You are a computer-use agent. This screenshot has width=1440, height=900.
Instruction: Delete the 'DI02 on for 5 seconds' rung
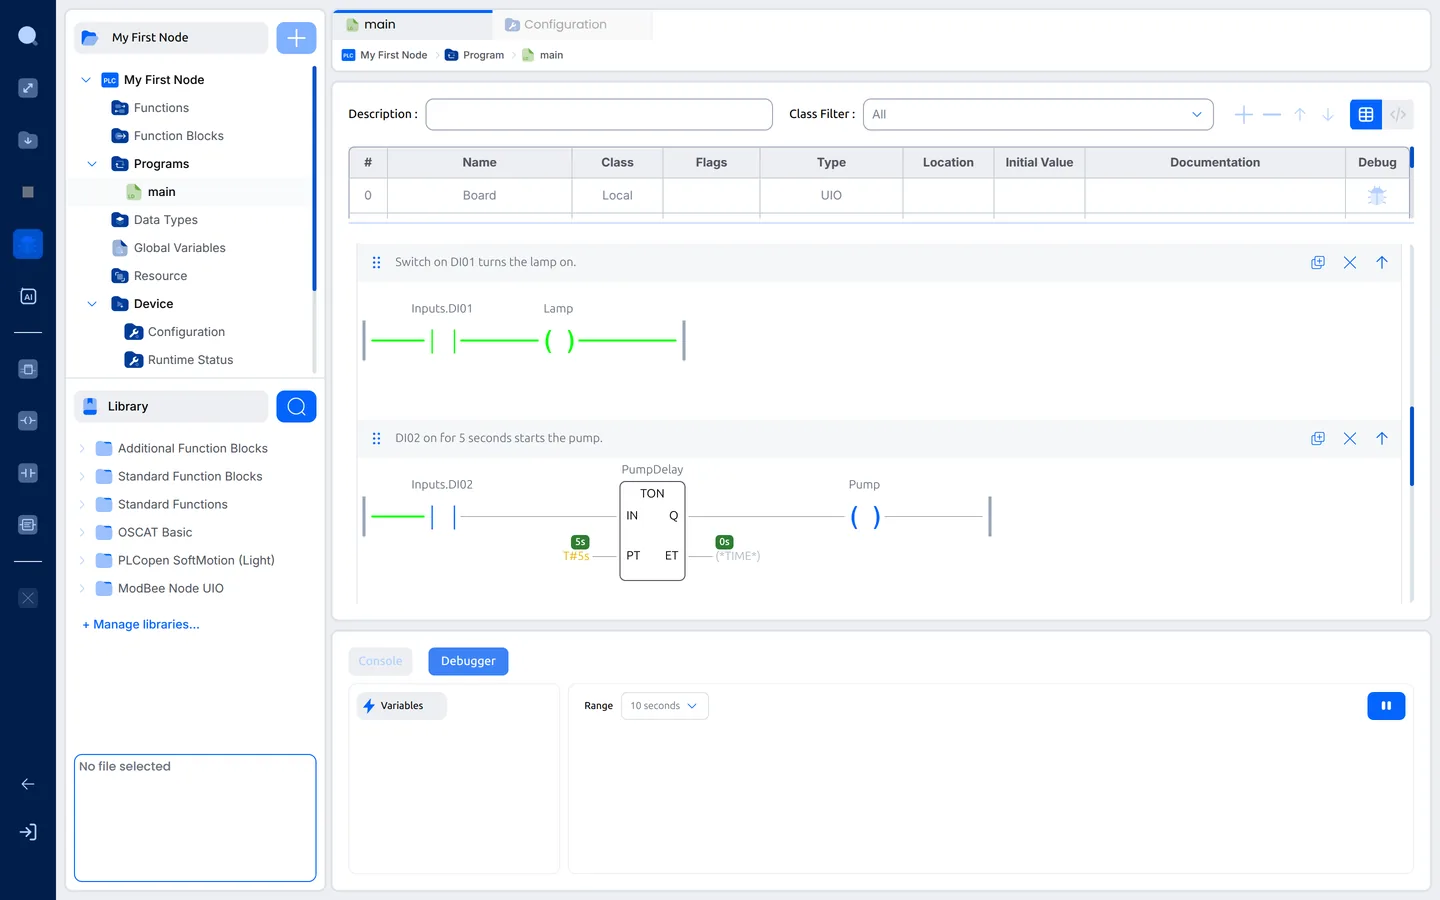tap(1350, 438)
